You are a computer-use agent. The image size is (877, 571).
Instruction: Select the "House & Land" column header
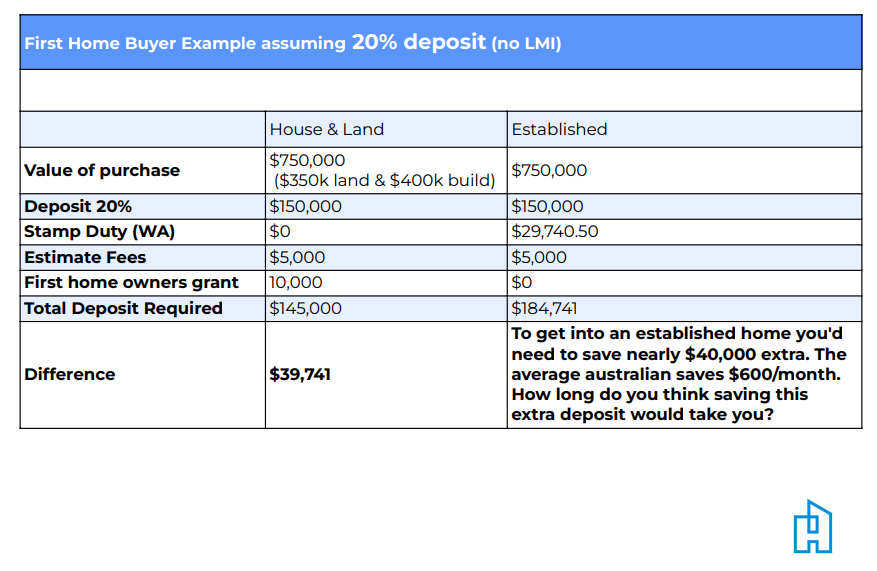[x=327, y=129]
